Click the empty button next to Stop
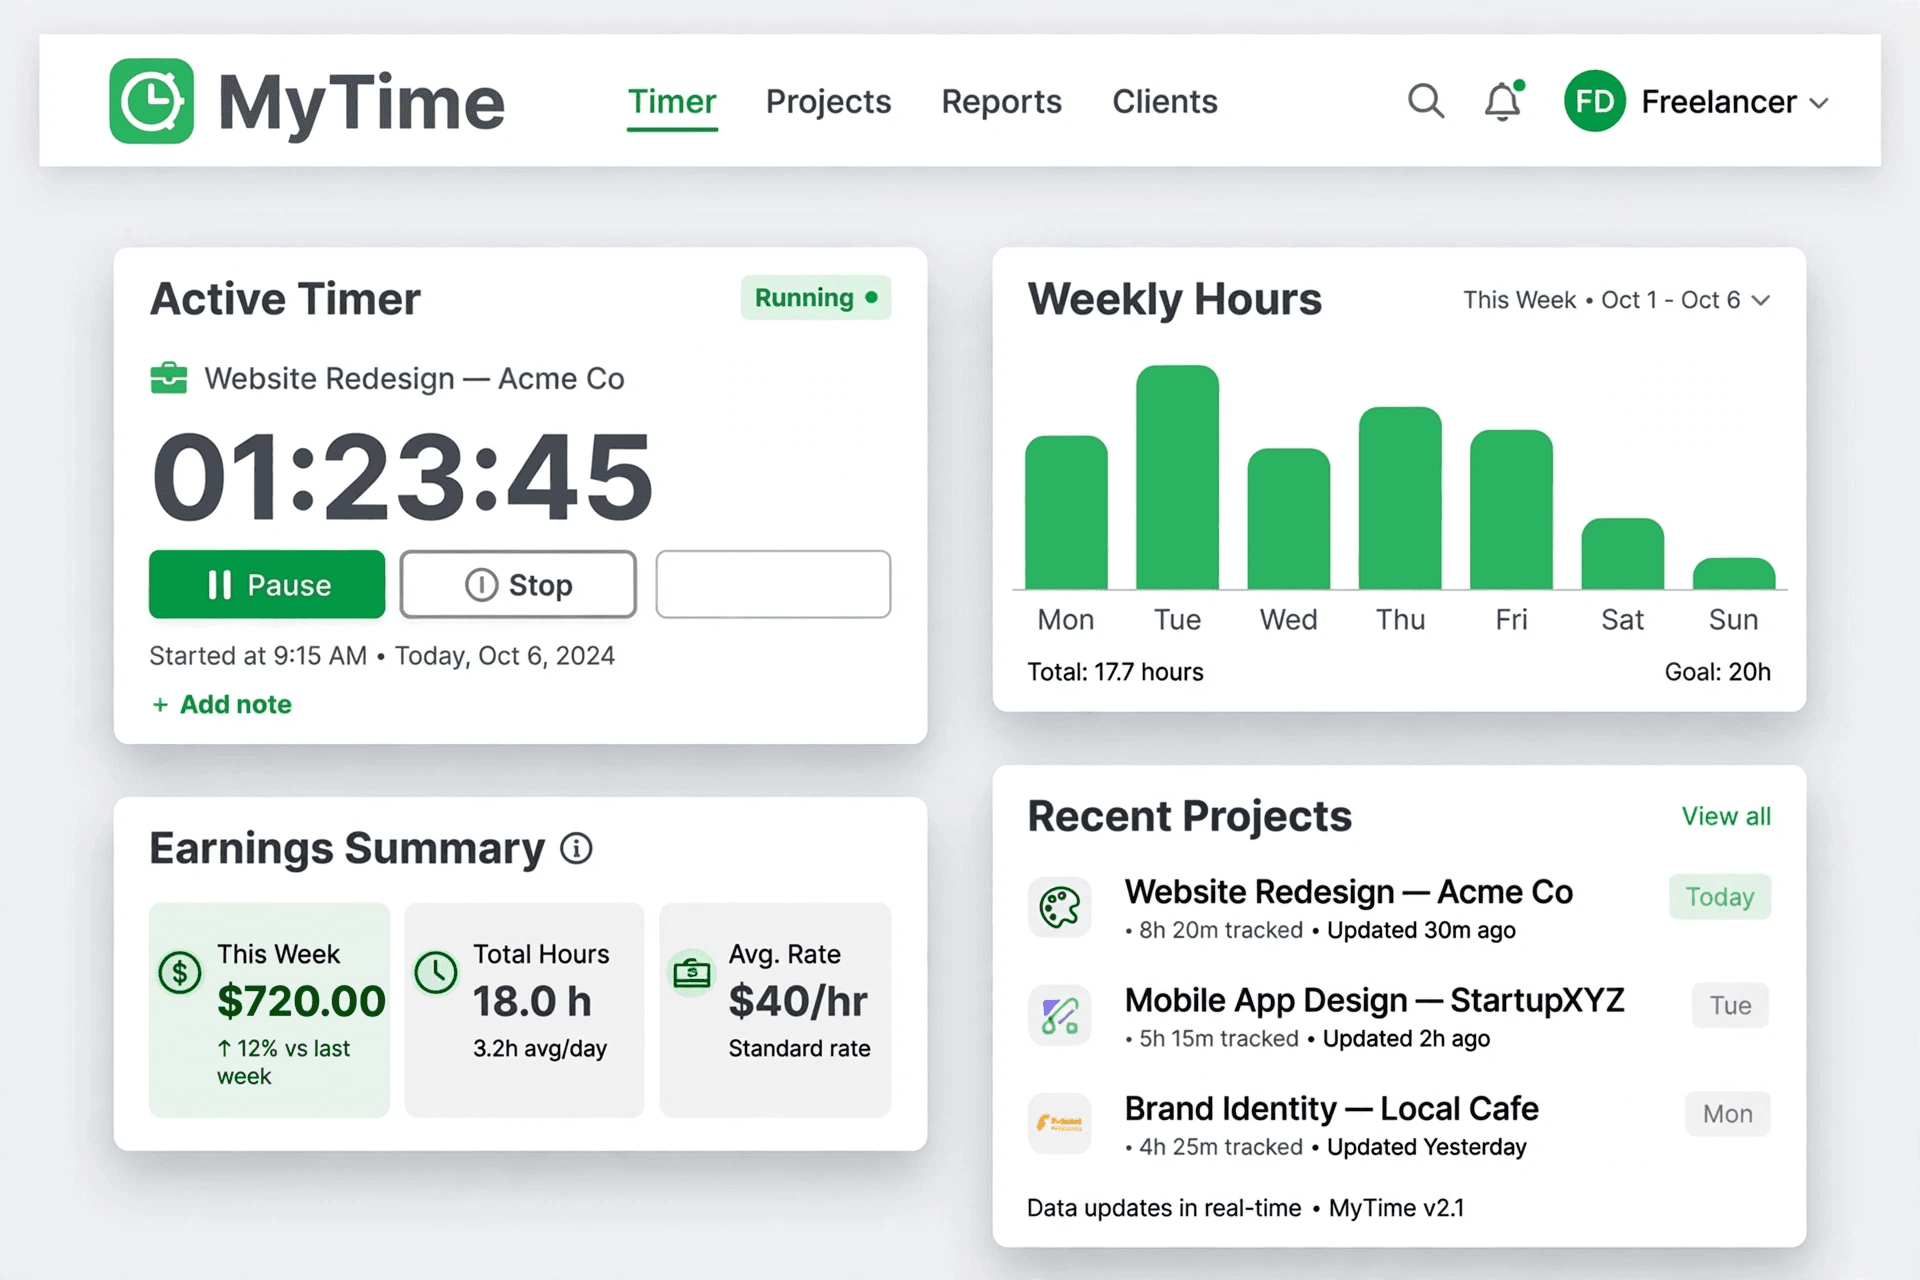The image size is (1920, 1280). (x=773, y=584)
